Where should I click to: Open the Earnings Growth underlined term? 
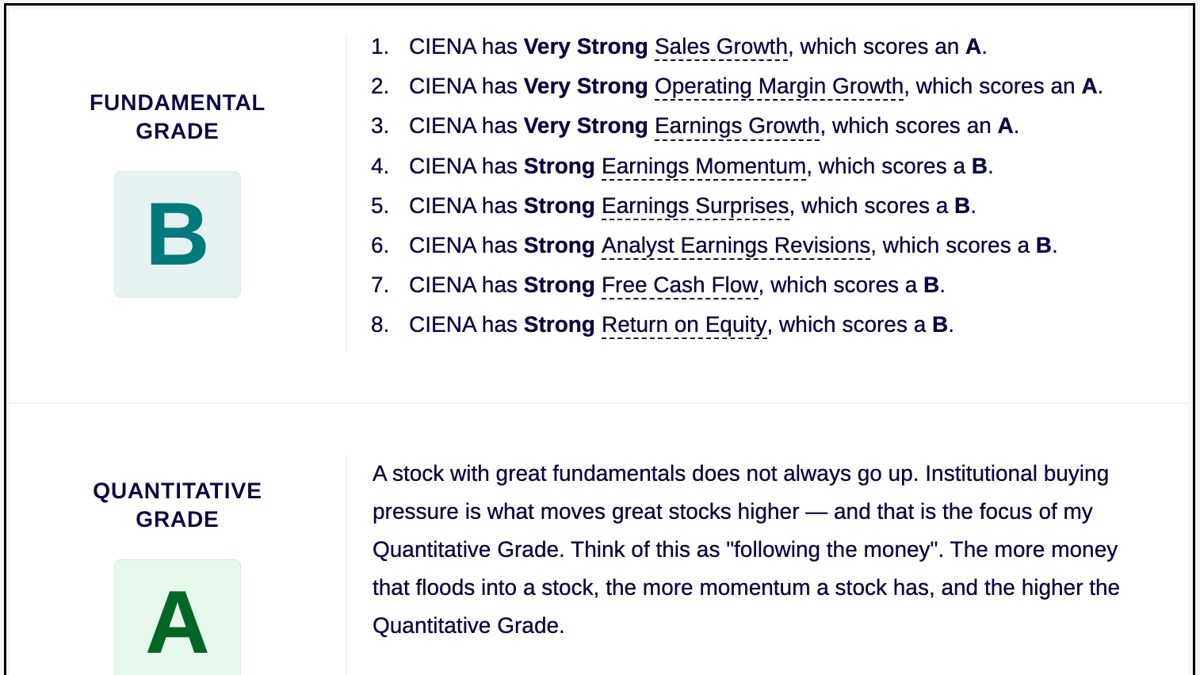coord(737,127)
